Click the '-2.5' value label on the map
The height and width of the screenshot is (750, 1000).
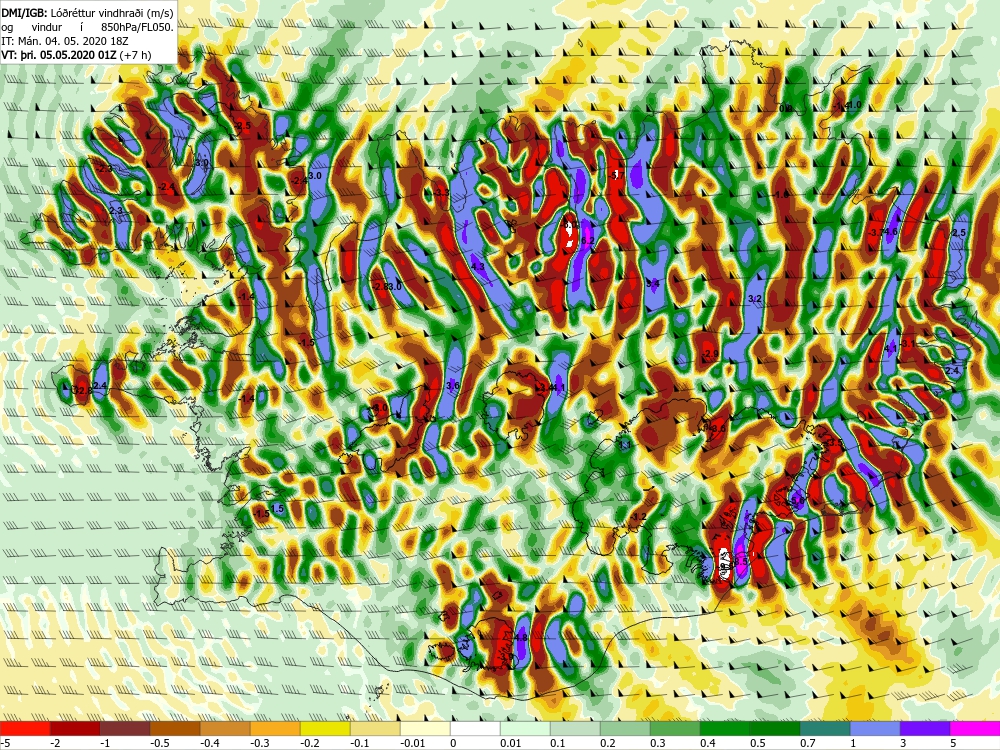coord(242,126)
